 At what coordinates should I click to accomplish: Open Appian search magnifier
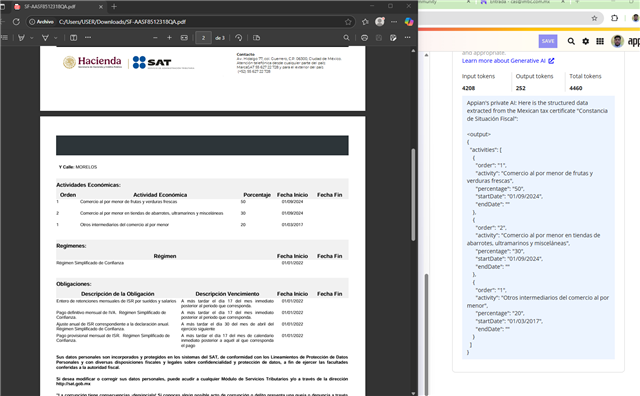click(571, 41)
